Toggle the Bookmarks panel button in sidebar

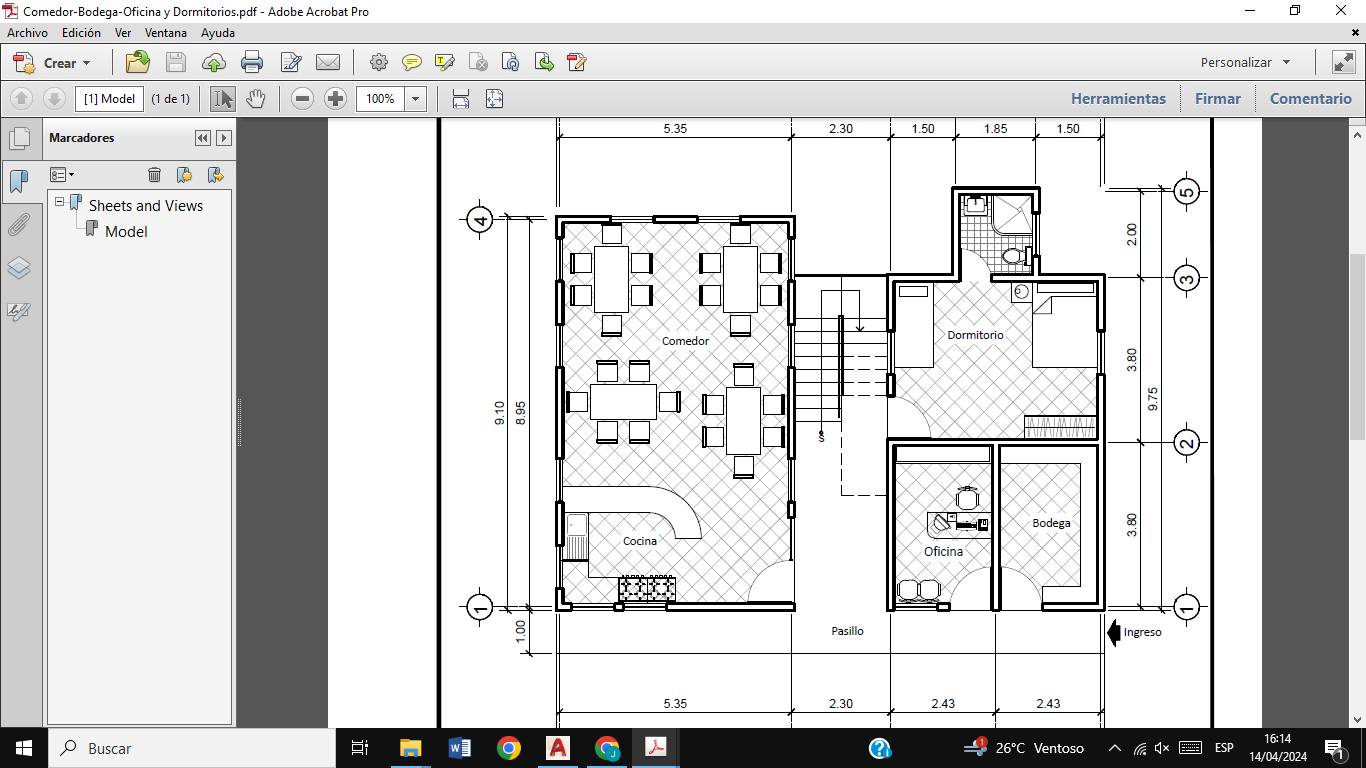click(19, 181)
